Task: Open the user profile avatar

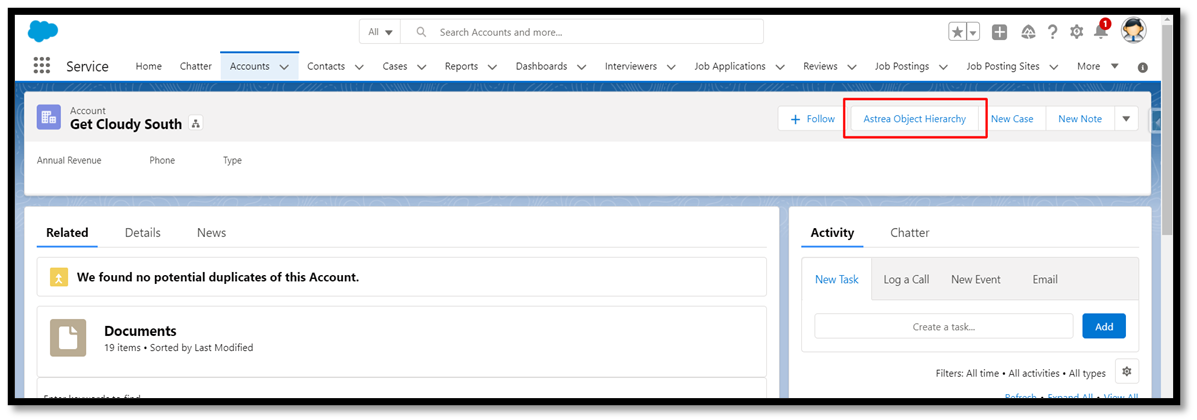Action: pyautogui.click(x=1134, y=31)
